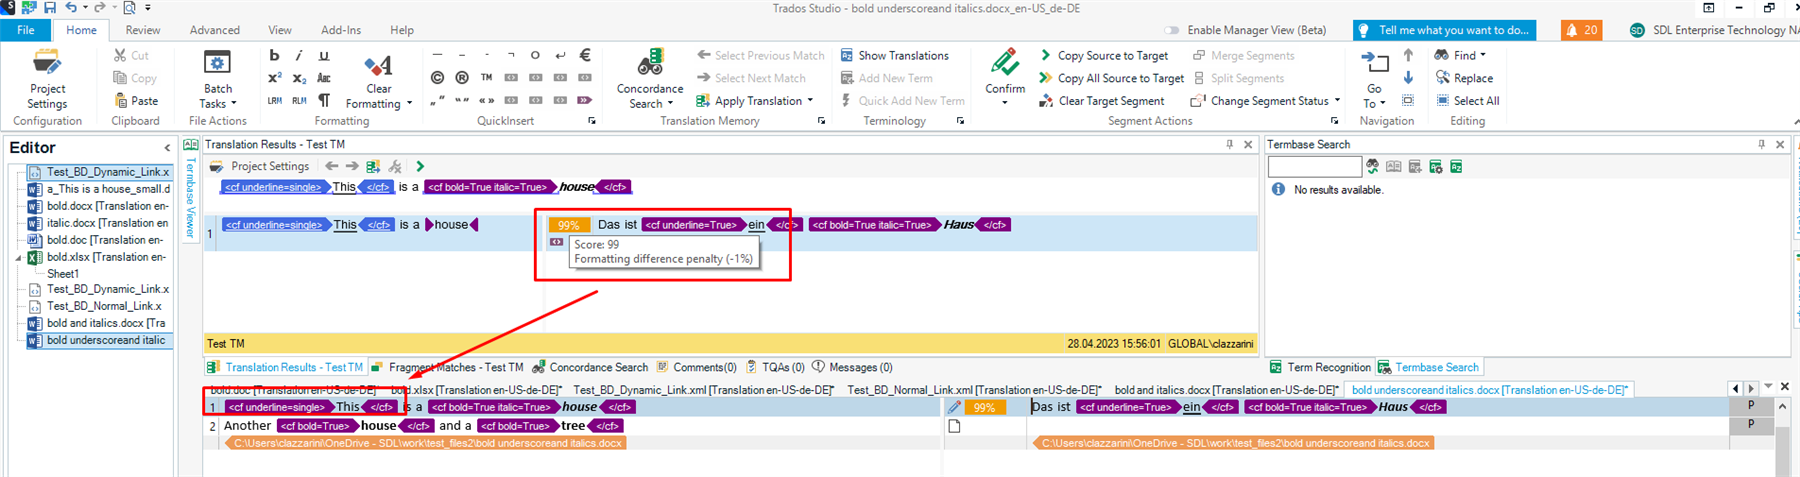Click the binoculars icon in Termbase Search

pyautogui.click(x=1373, y=167)
